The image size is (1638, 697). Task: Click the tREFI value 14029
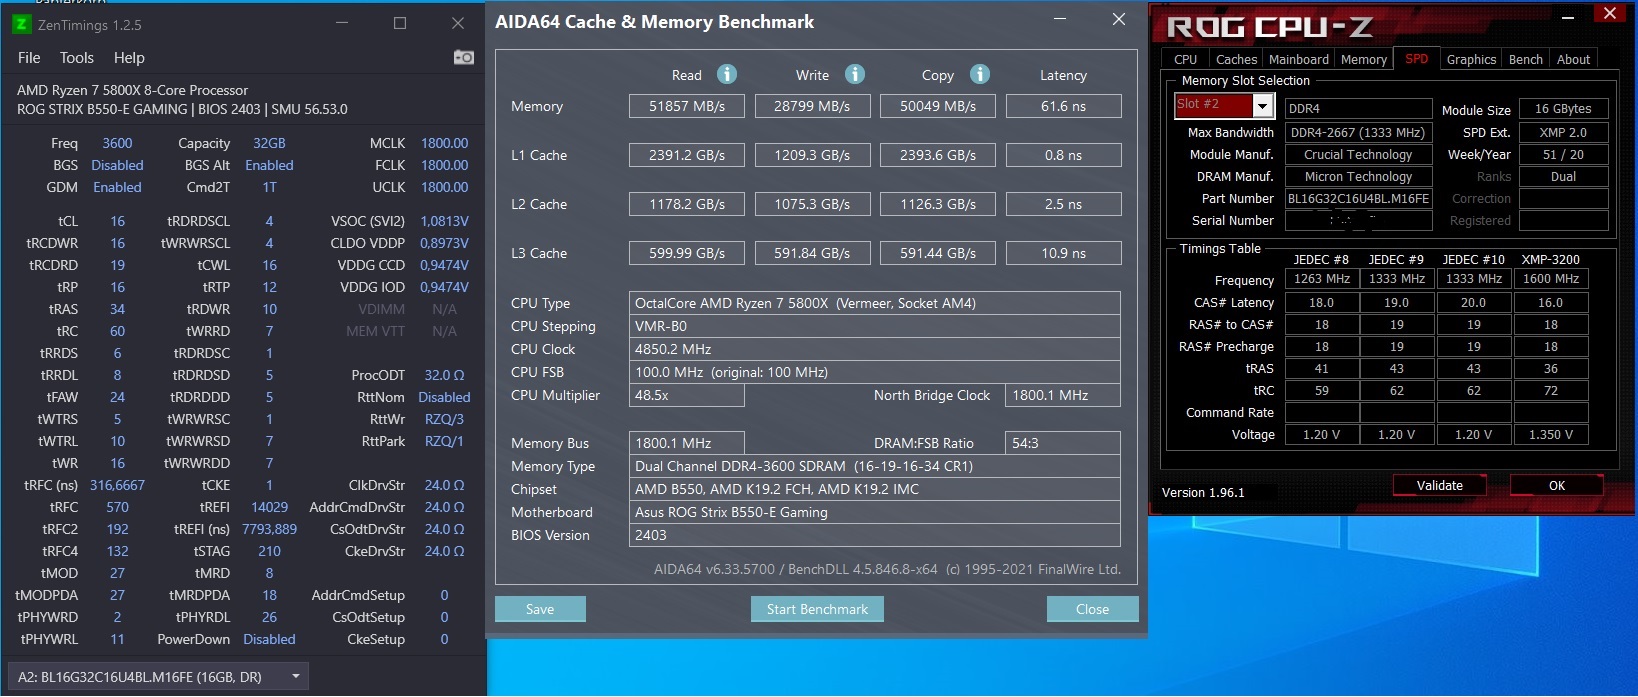tap(269, 507)
